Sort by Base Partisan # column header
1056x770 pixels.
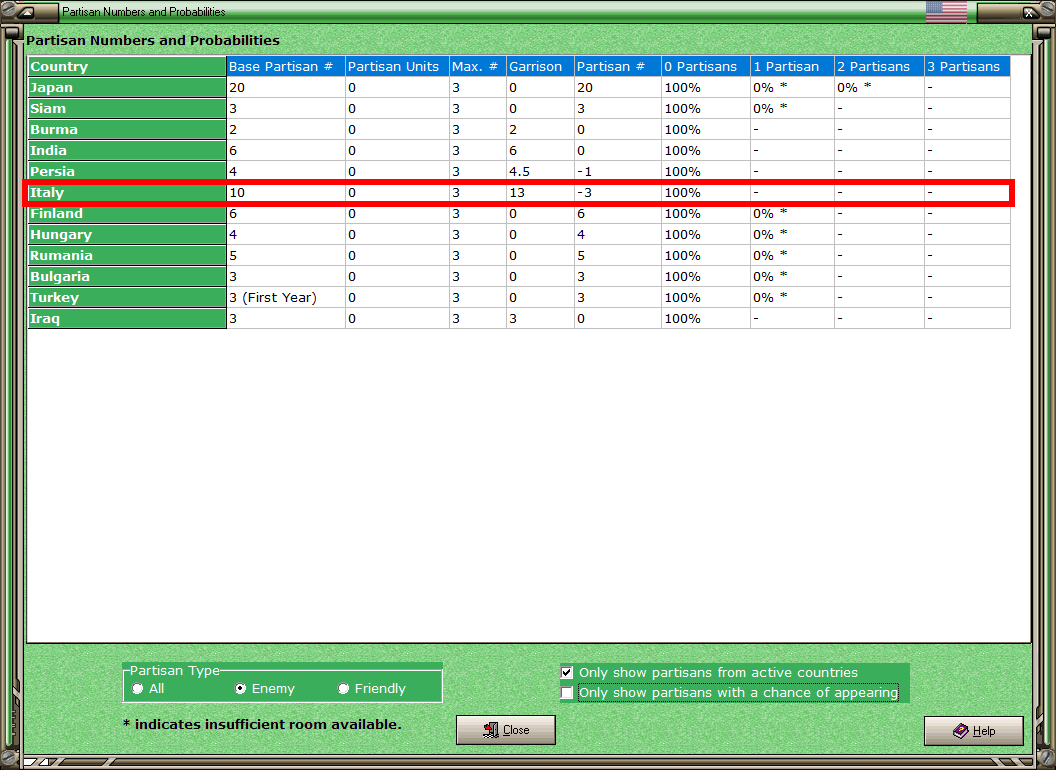point(286,66)
